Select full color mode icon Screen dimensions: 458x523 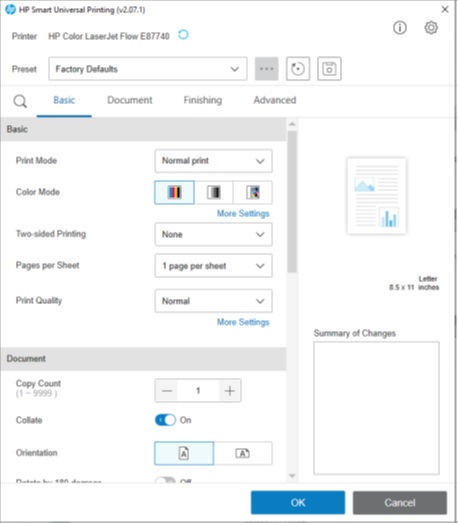[174, 192]
